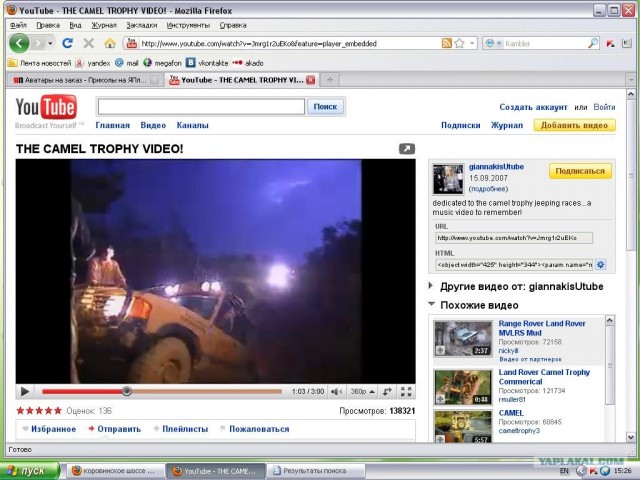Click the Поиск search button
This screenshot has height=480, width=640.
point(325,107)
